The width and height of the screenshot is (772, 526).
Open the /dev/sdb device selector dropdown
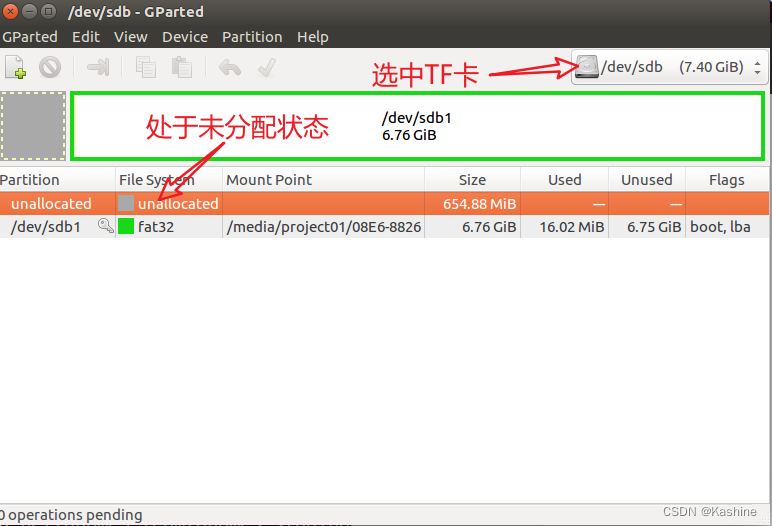pyautogui.click(x=668, y=67)
